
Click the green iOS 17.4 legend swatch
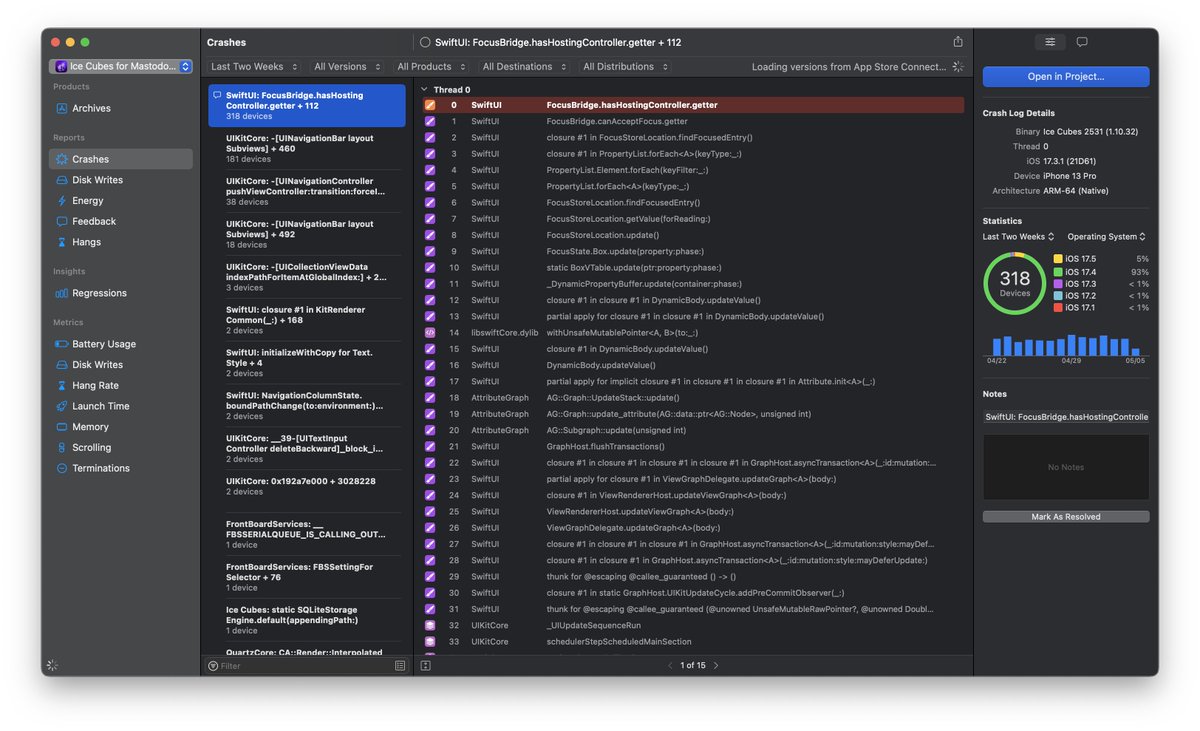[x=1058, y=271]
